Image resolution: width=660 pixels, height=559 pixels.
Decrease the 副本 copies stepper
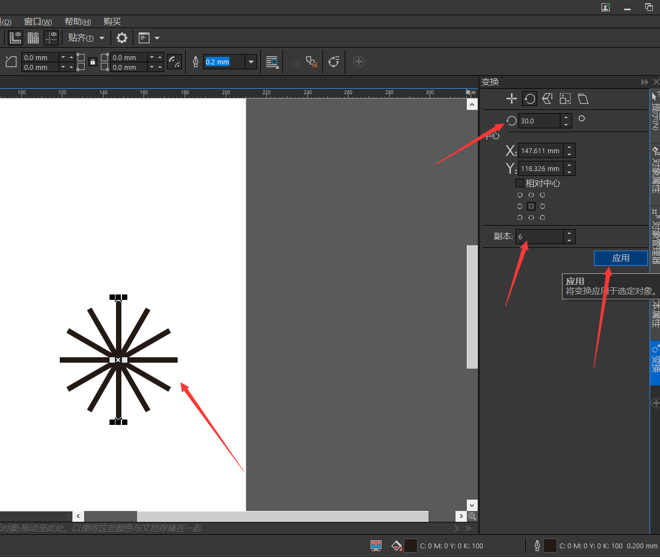click(569, 240)
